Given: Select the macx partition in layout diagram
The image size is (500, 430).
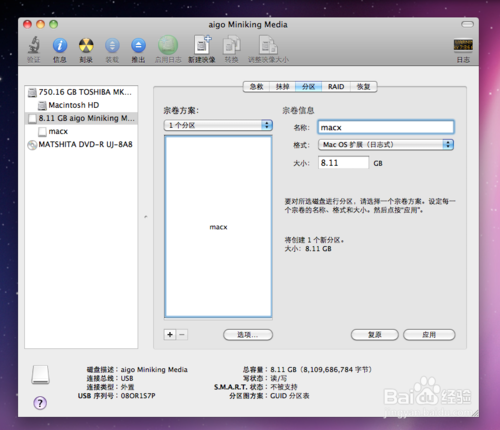Looking at the screenshot, I should 218,227.
